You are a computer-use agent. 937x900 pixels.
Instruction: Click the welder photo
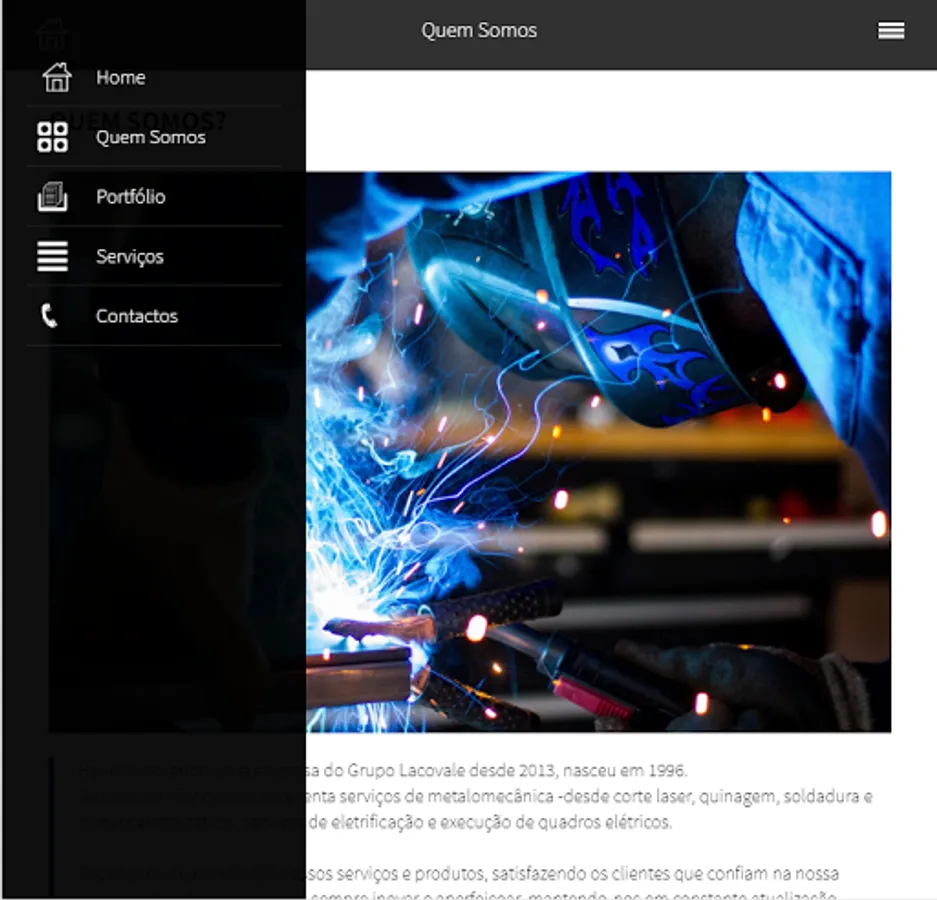pos(470,452)
